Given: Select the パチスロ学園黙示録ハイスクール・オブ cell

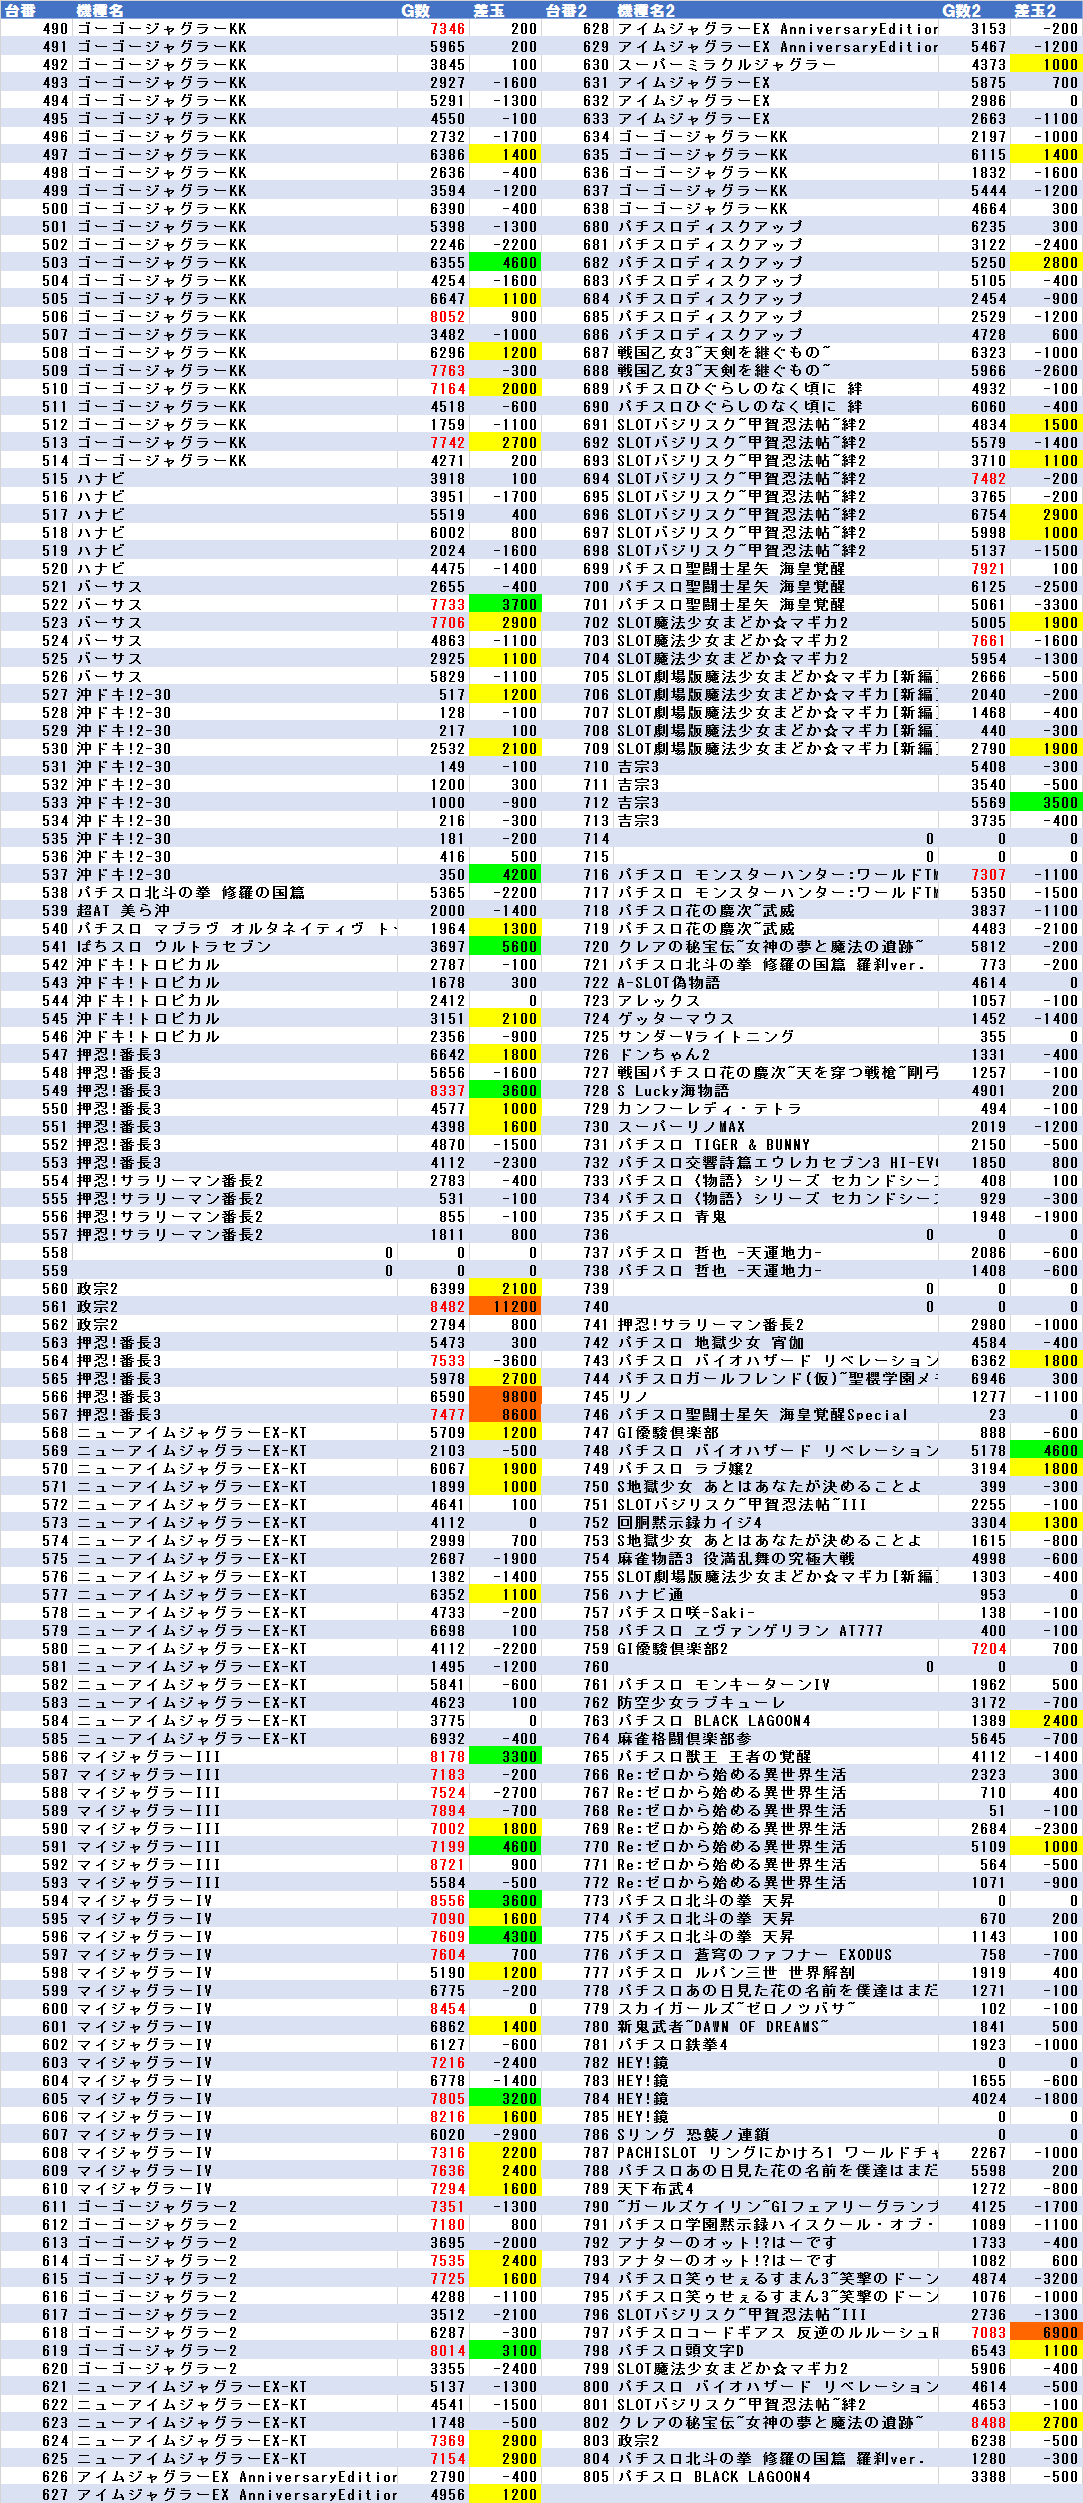Looking at the screenshot, I should coord(775,2224).
